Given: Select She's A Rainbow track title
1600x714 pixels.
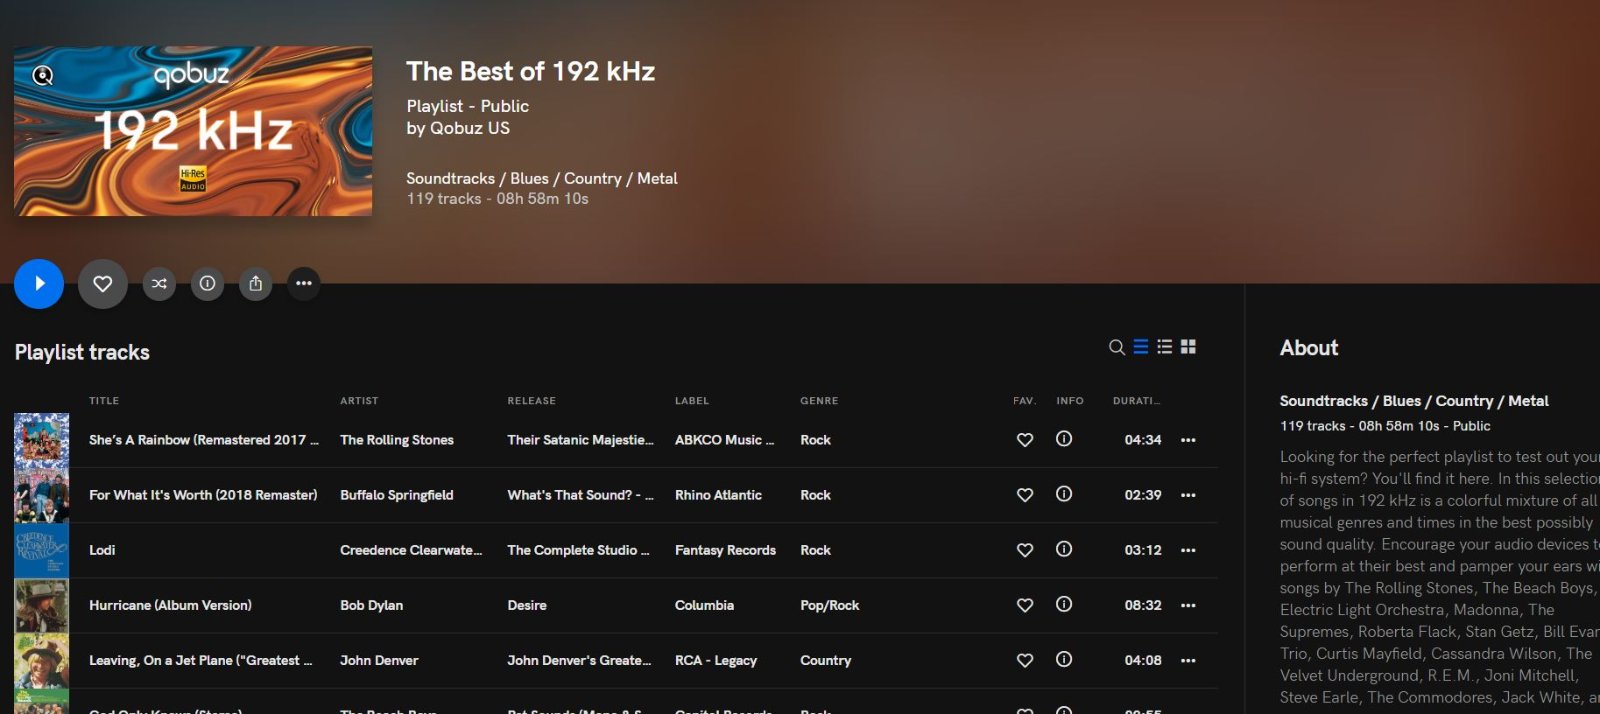Looking at the screenshot, I should click(x=204, y=440).
